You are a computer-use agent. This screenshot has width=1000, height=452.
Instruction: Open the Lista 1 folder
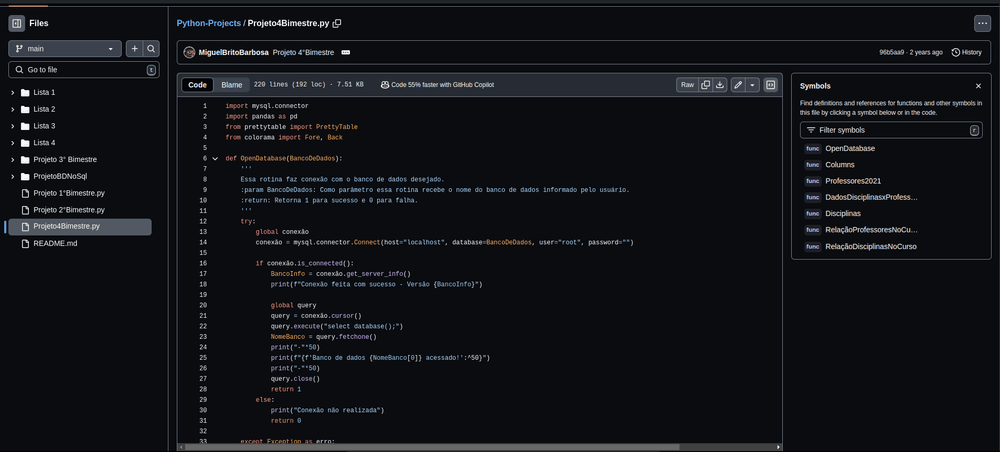[44, 92]
